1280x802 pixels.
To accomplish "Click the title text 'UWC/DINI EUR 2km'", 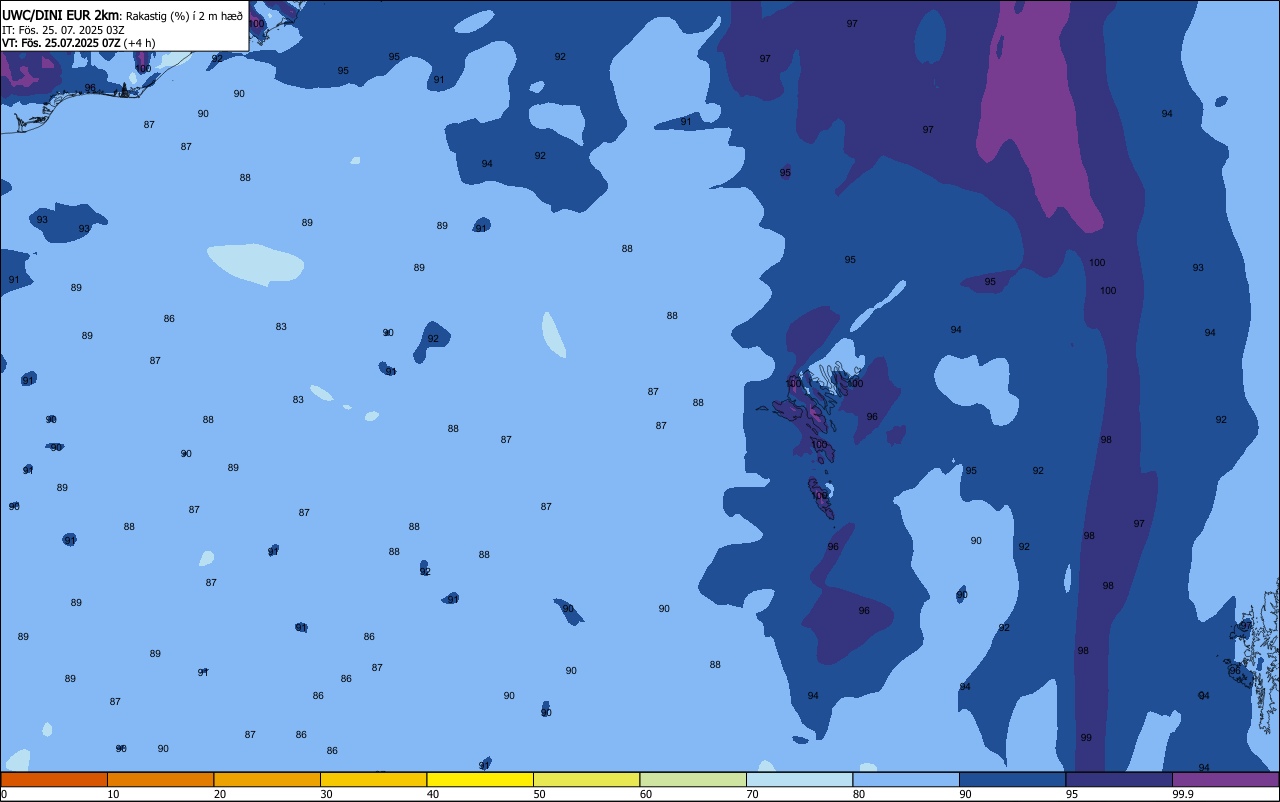I will 60,15.
